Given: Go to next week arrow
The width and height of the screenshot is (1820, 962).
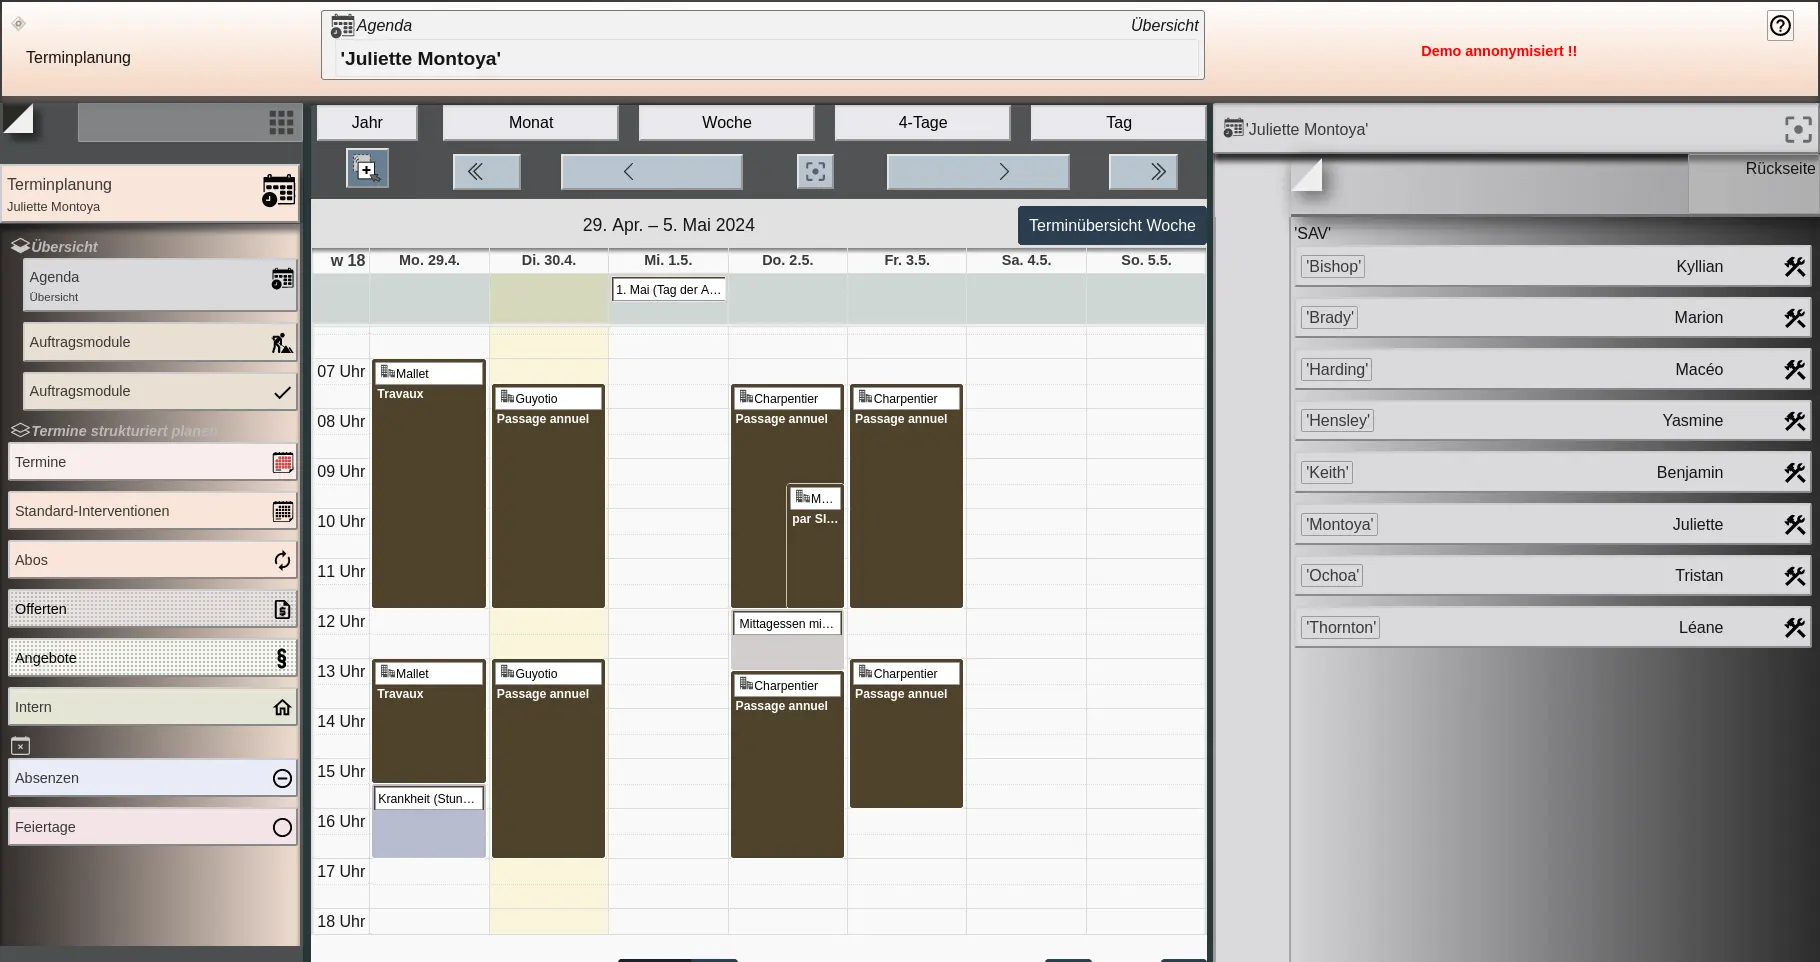Looking at the screenshot, I should 978,172.
